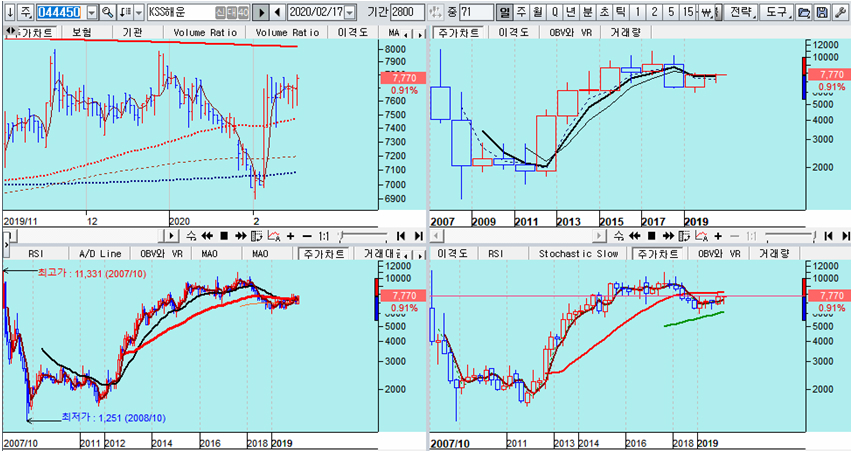Viewport: 853px width, 451px height.
Task: Set the 2 minute interval button
Action: [x=654, y=12]
